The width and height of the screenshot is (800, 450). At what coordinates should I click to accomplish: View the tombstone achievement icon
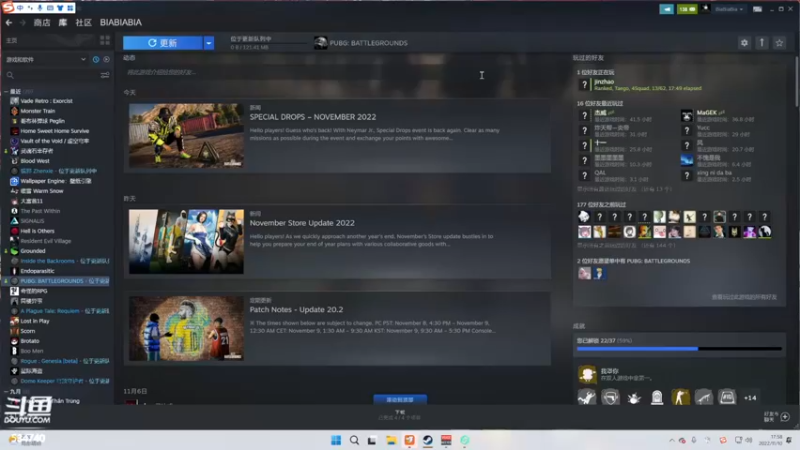click(x=657, y=397)
